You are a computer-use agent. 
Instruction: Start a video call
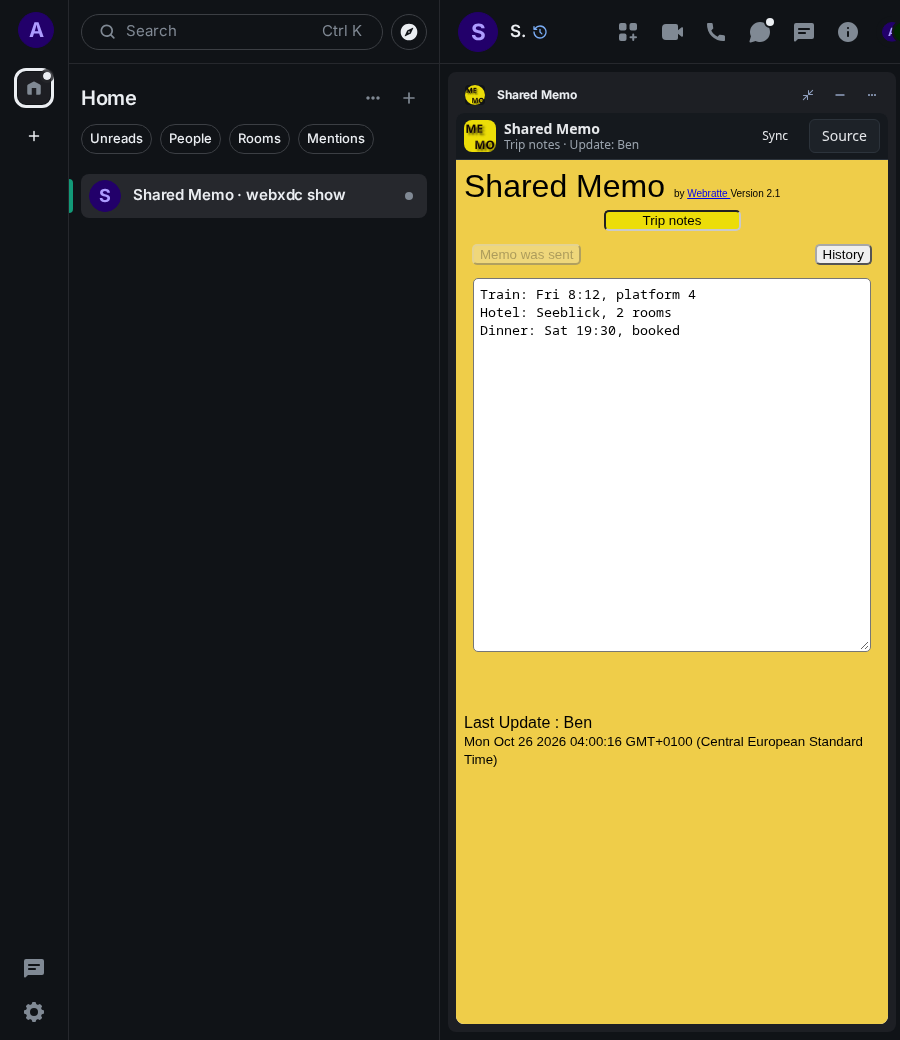click(x=672, y=32)
